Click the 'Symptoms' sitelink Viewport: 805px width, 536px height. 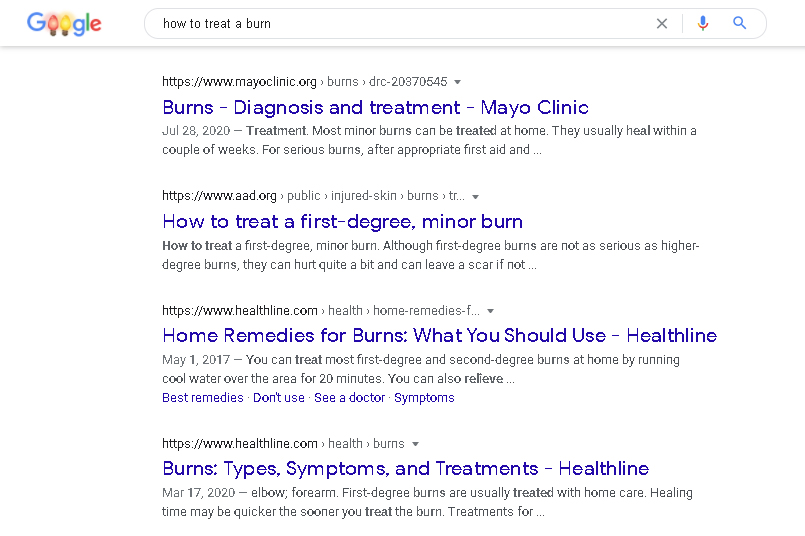(424, 398)
